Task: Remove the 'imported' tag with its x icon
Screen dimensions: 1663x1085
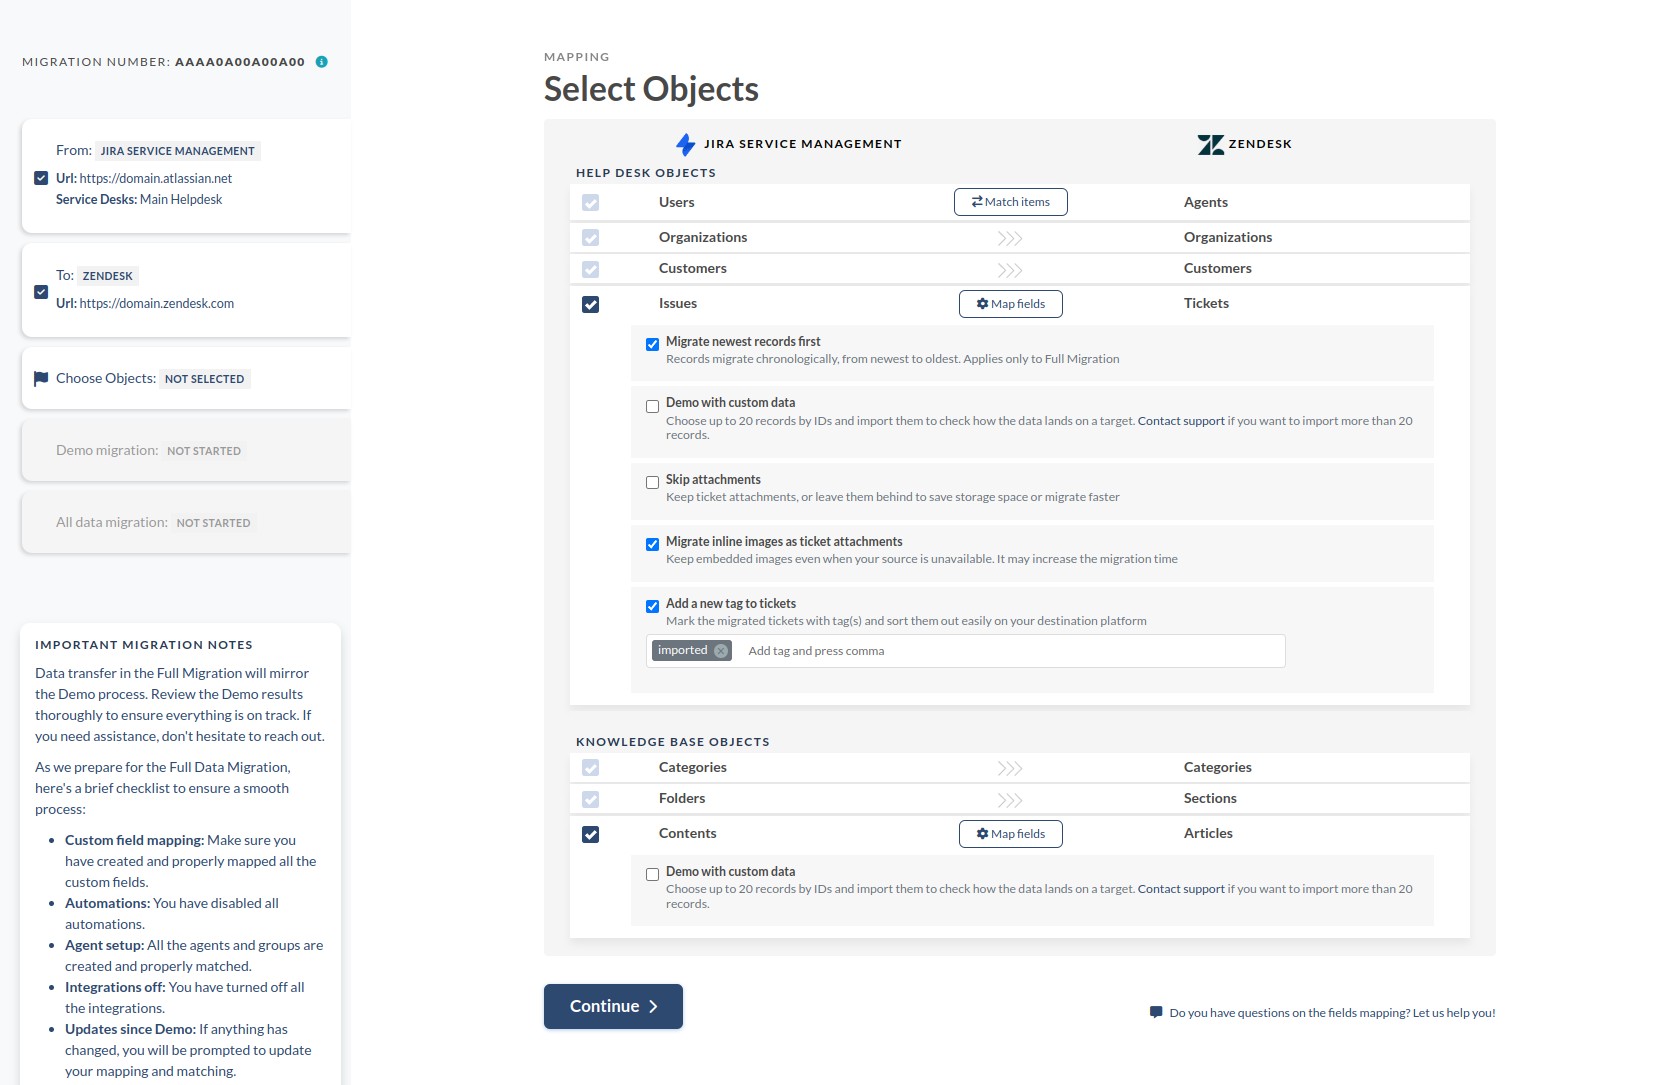Action: 721,651
